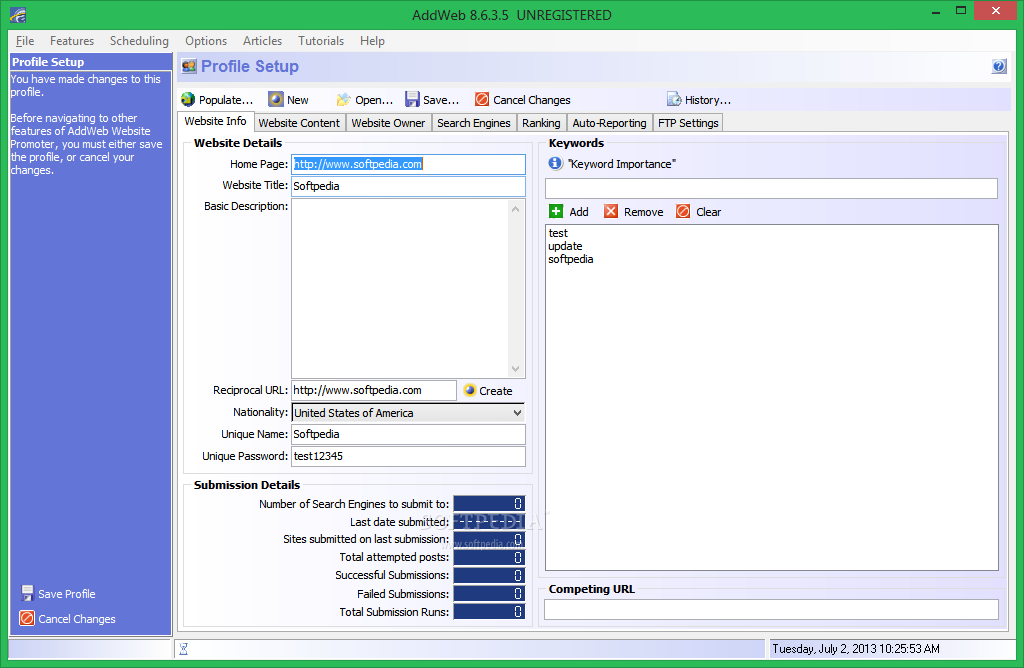Screen dimensions: 1024x668
Task: Click the Save Profile sidebar link
Action: point(67,594)
